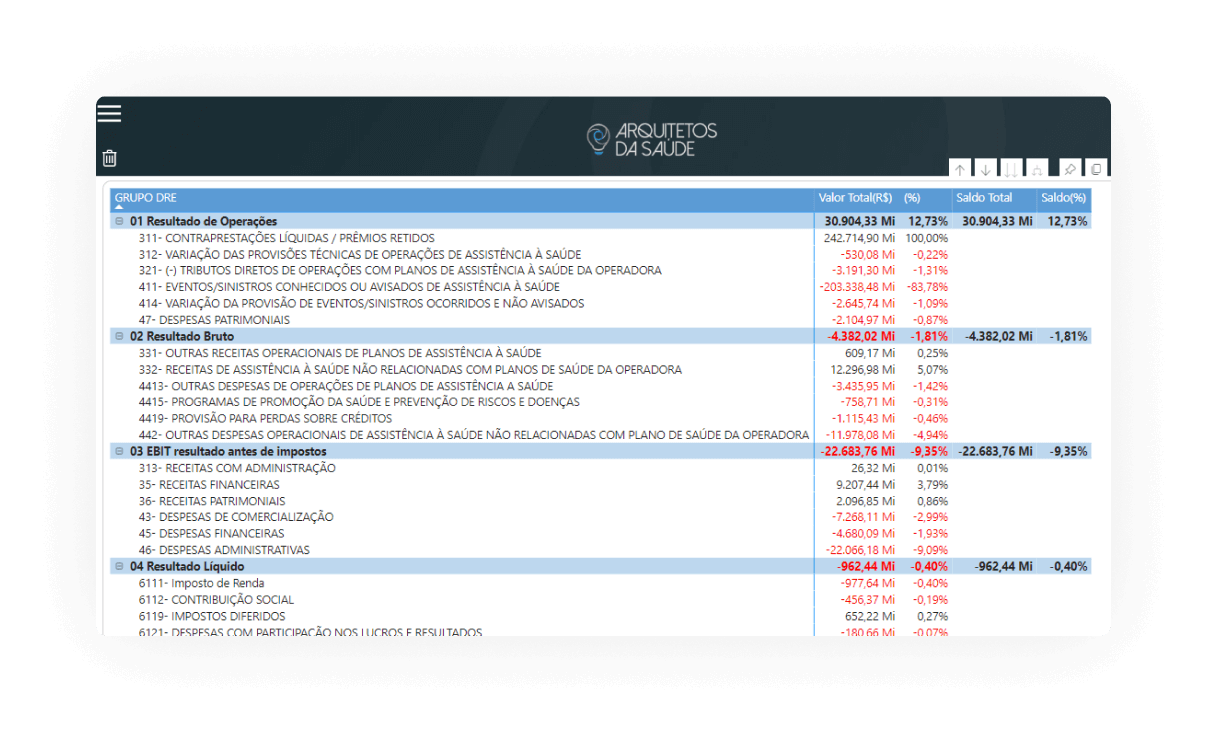Viewport: 1207px width, 732px height.
Task: Select row 6111- Imposto de Renda
Action: point(463,583)
